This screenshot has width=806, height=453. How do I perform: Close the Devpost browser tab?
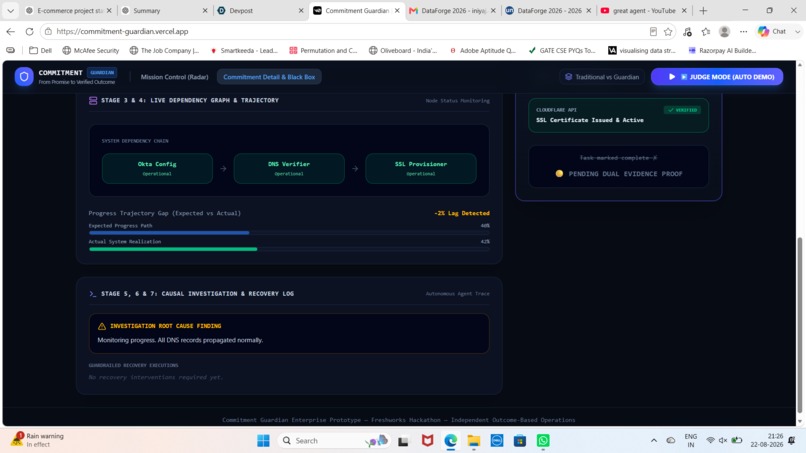click(x=301, y=10)
